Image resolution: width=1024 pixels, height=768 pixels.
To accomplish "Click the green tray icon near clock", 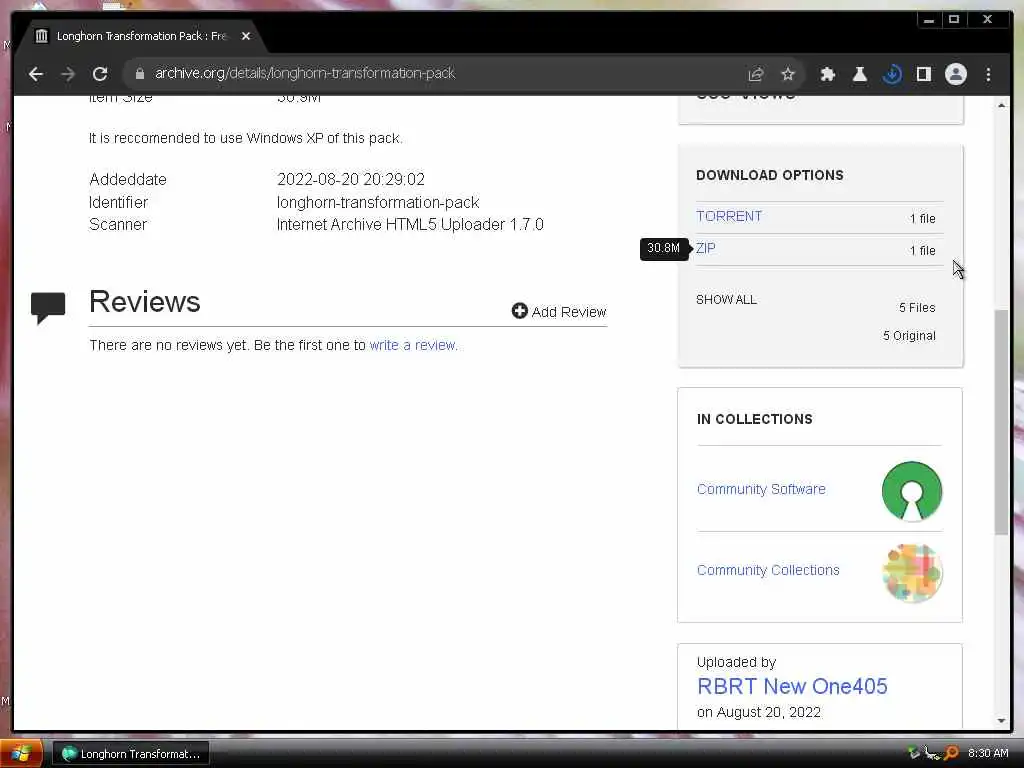I will [914, 753].
